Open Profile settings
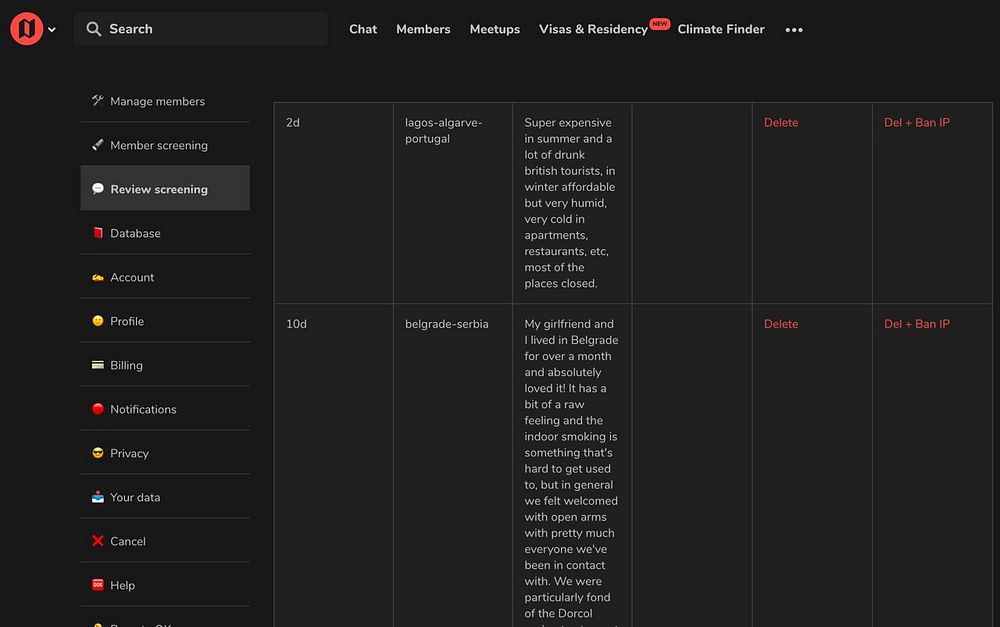The height and width of the screenshot is (627, 1000). pyautogui.click(x=165, y=321)
